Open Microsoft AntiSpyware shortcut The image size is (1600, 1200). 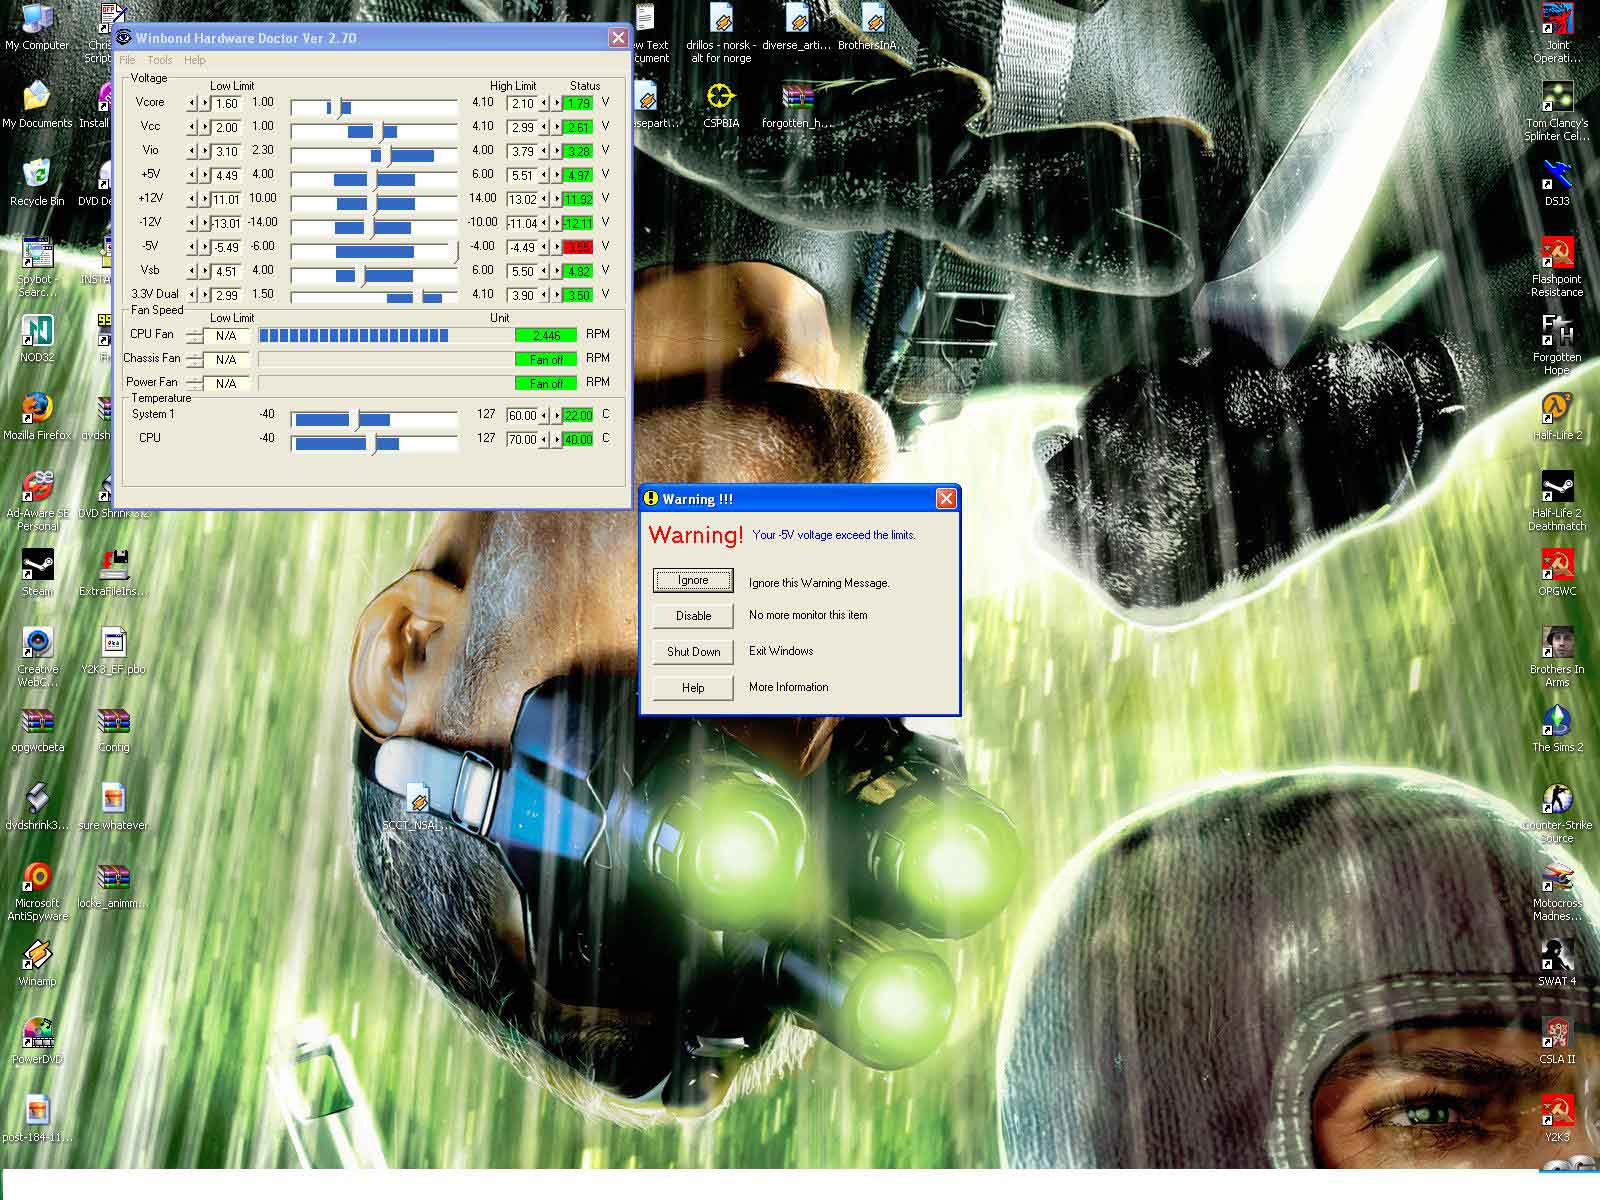(x=37, y=891)
